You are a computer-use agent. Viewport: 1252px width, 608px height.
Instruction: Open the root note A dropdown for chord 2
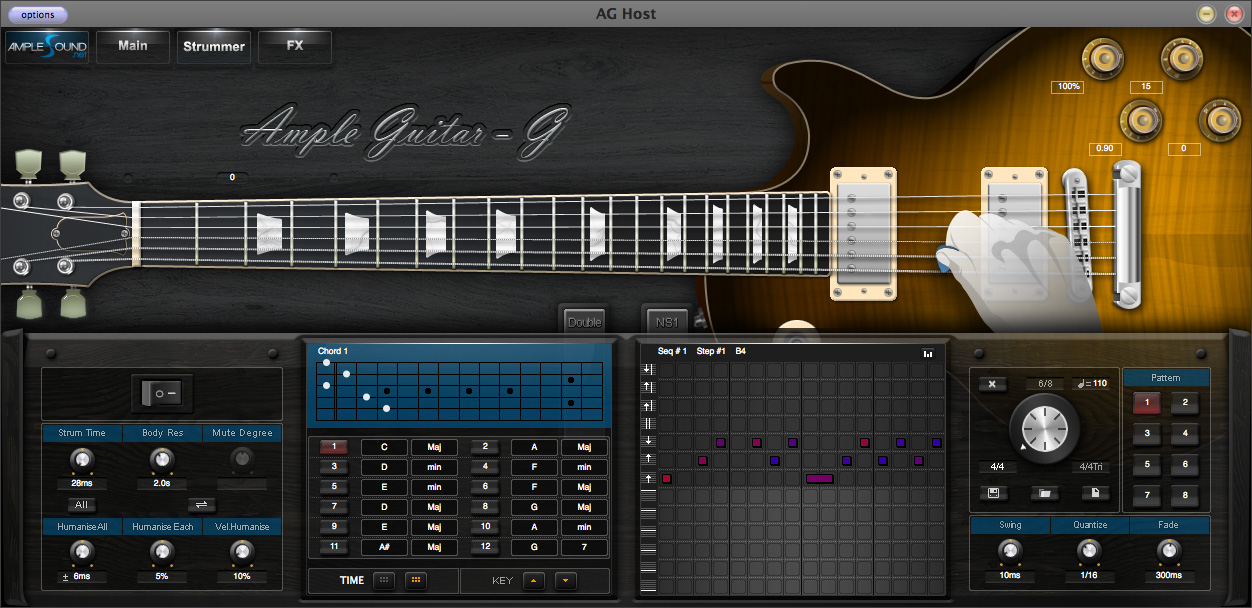(x=534, y=447)
